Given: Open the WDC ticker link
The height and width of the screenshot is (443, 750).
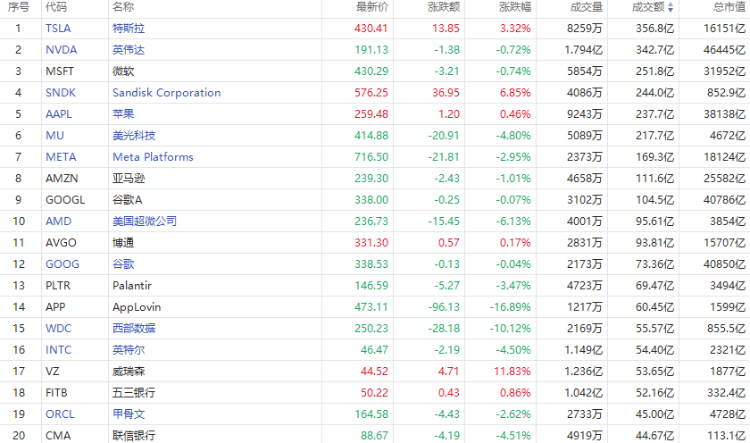Looking at the screenshot, I should coord(58,328).
